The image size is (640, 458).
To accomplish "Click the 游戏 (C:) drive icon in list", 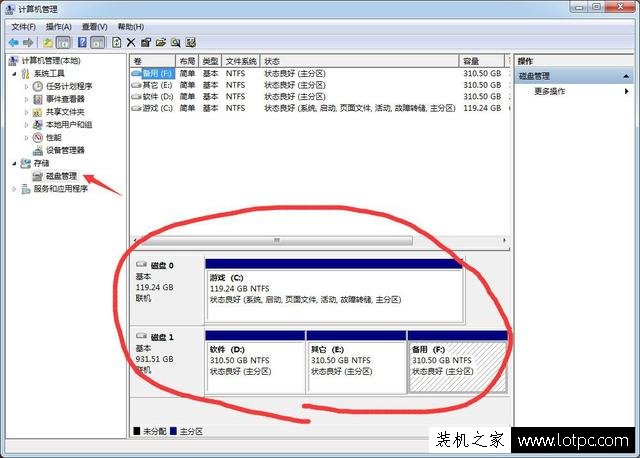I will [x=136, y=108].
